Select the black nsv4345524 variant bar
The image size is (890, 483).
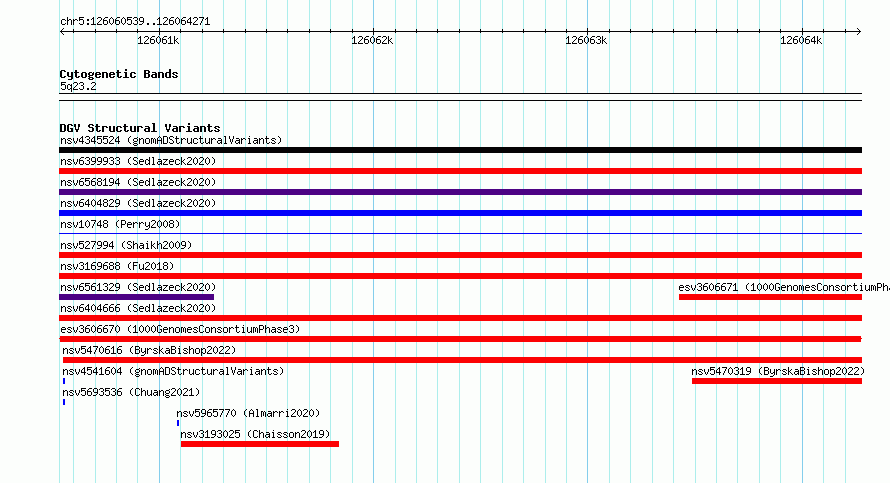(x=460, y=150)
